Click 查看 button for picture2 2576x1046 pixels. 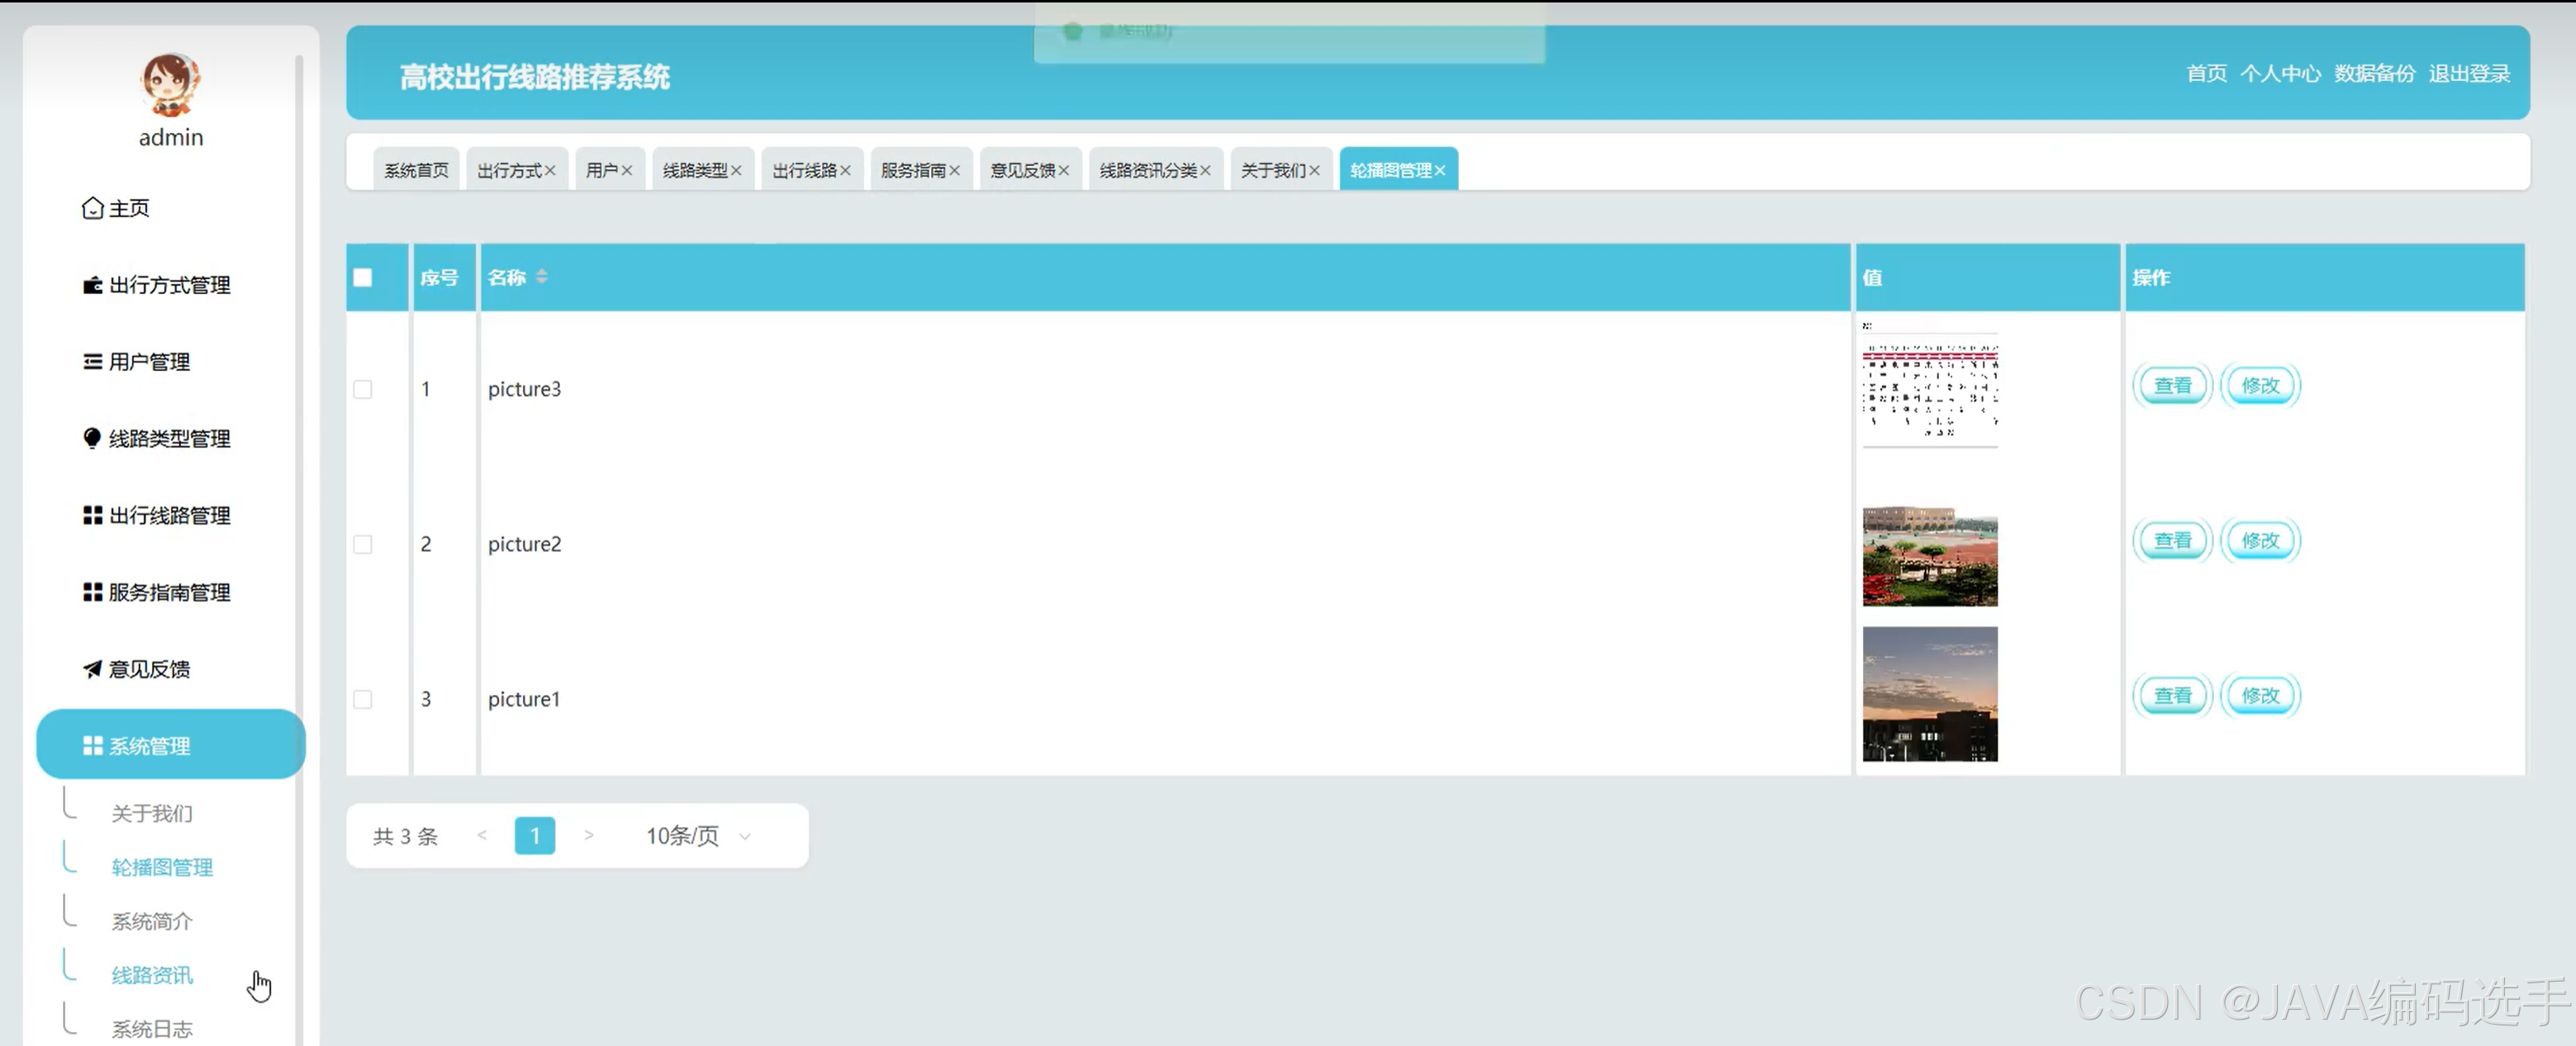click(2172, 541)
